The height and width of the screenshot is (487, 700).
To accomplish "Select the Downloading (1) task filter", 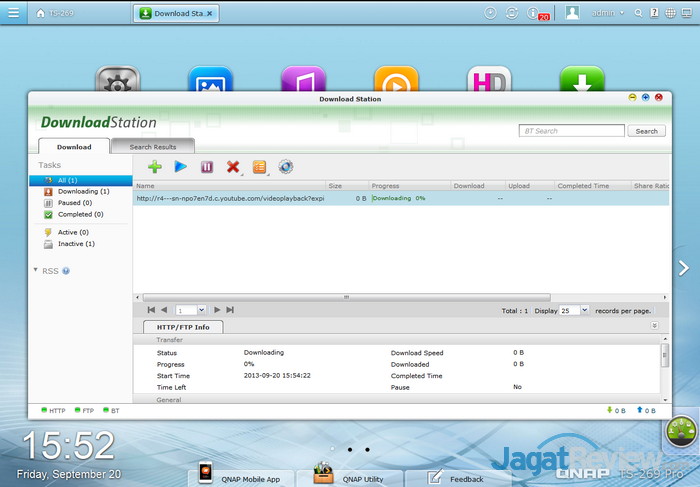I will 83,191.
